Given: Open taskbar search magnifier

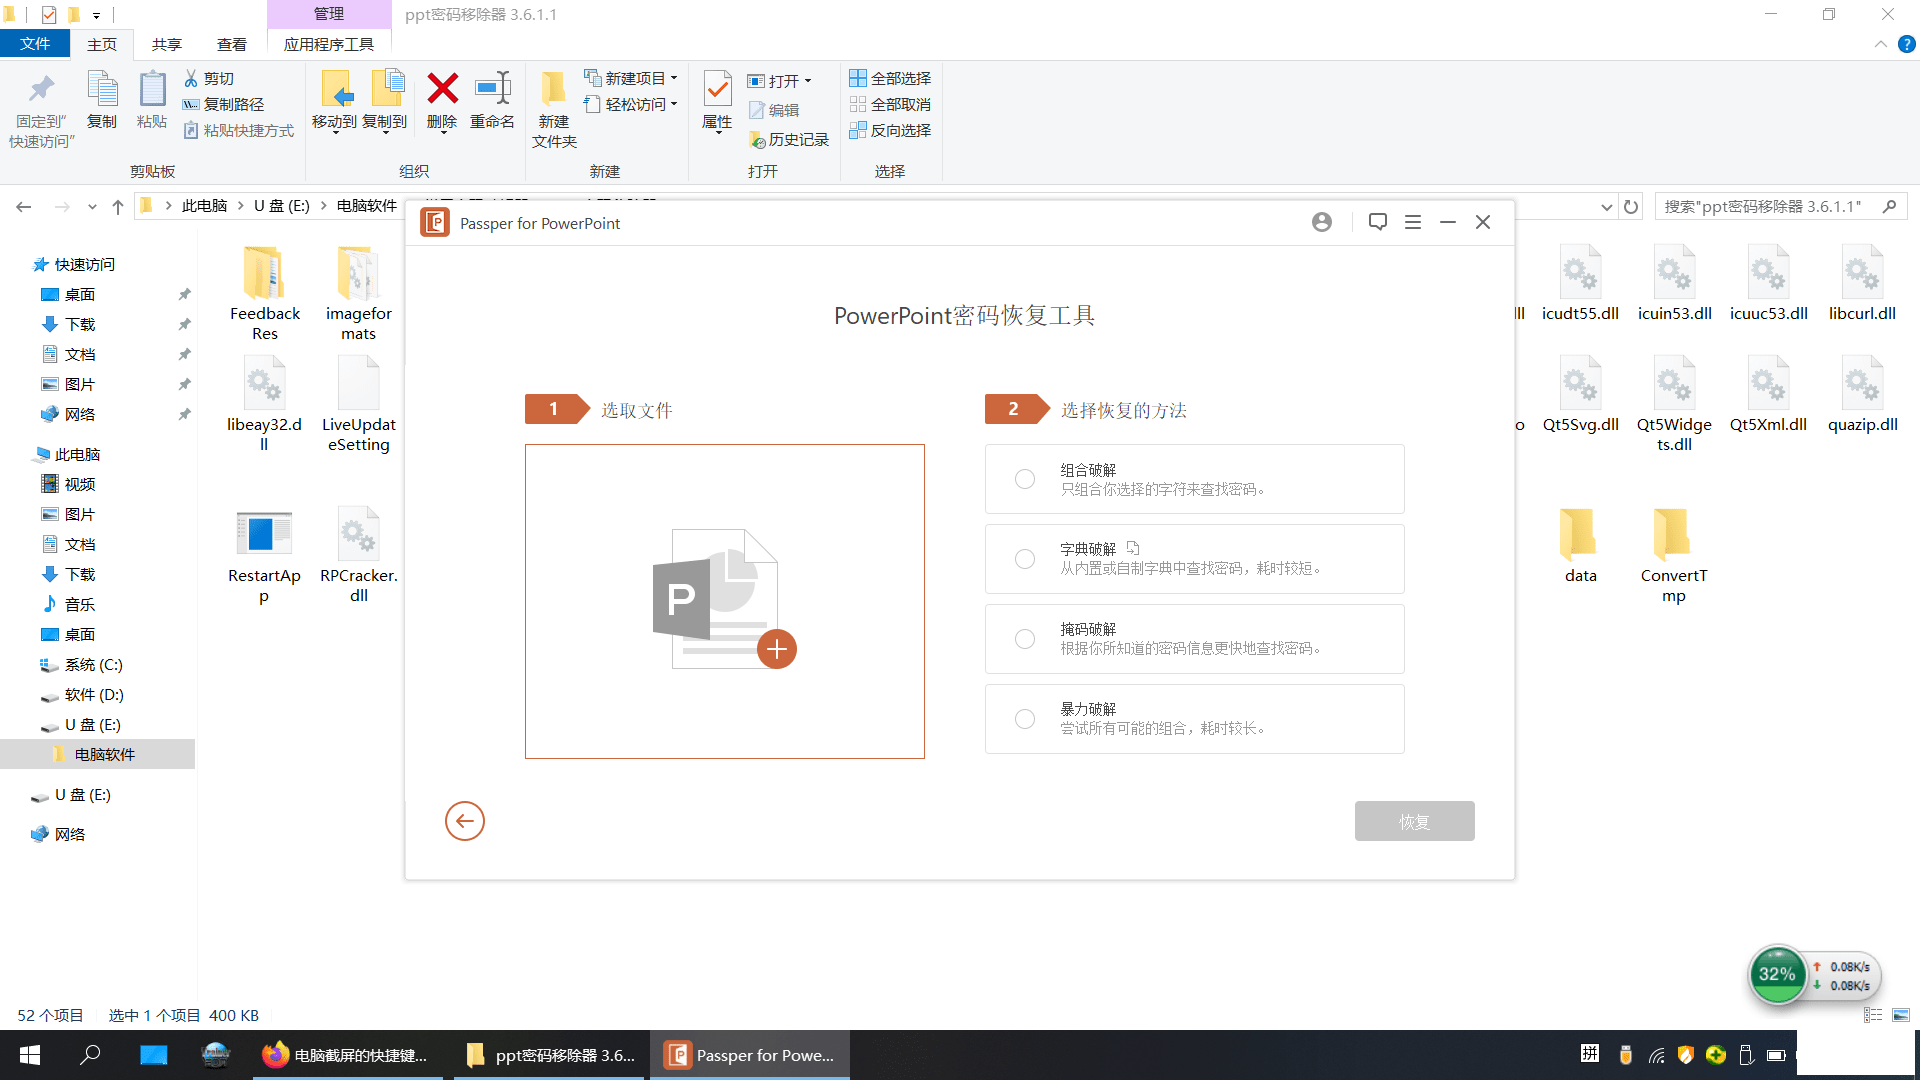Looking at the screenshot, I should click(x=90, y=1055).
